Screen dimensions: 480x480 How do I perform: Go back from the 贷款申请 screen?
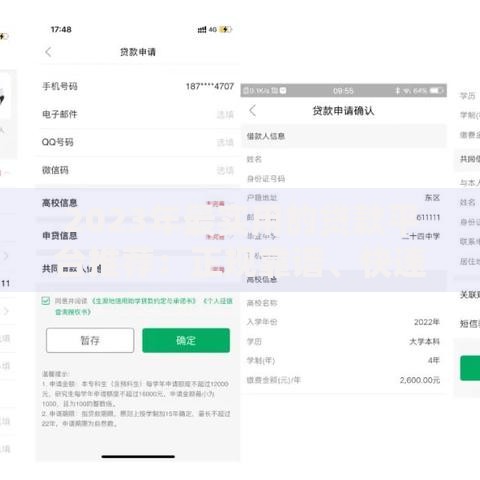pyautogui.click(x=48, y=52)
